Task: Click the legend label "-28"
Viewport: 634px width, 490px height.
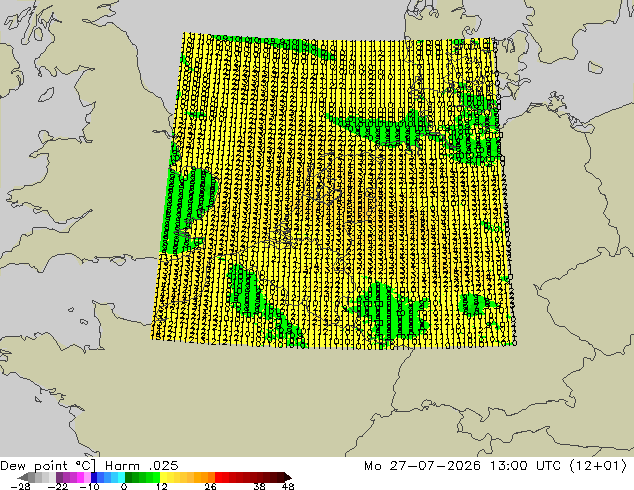Action: point(20,486)
